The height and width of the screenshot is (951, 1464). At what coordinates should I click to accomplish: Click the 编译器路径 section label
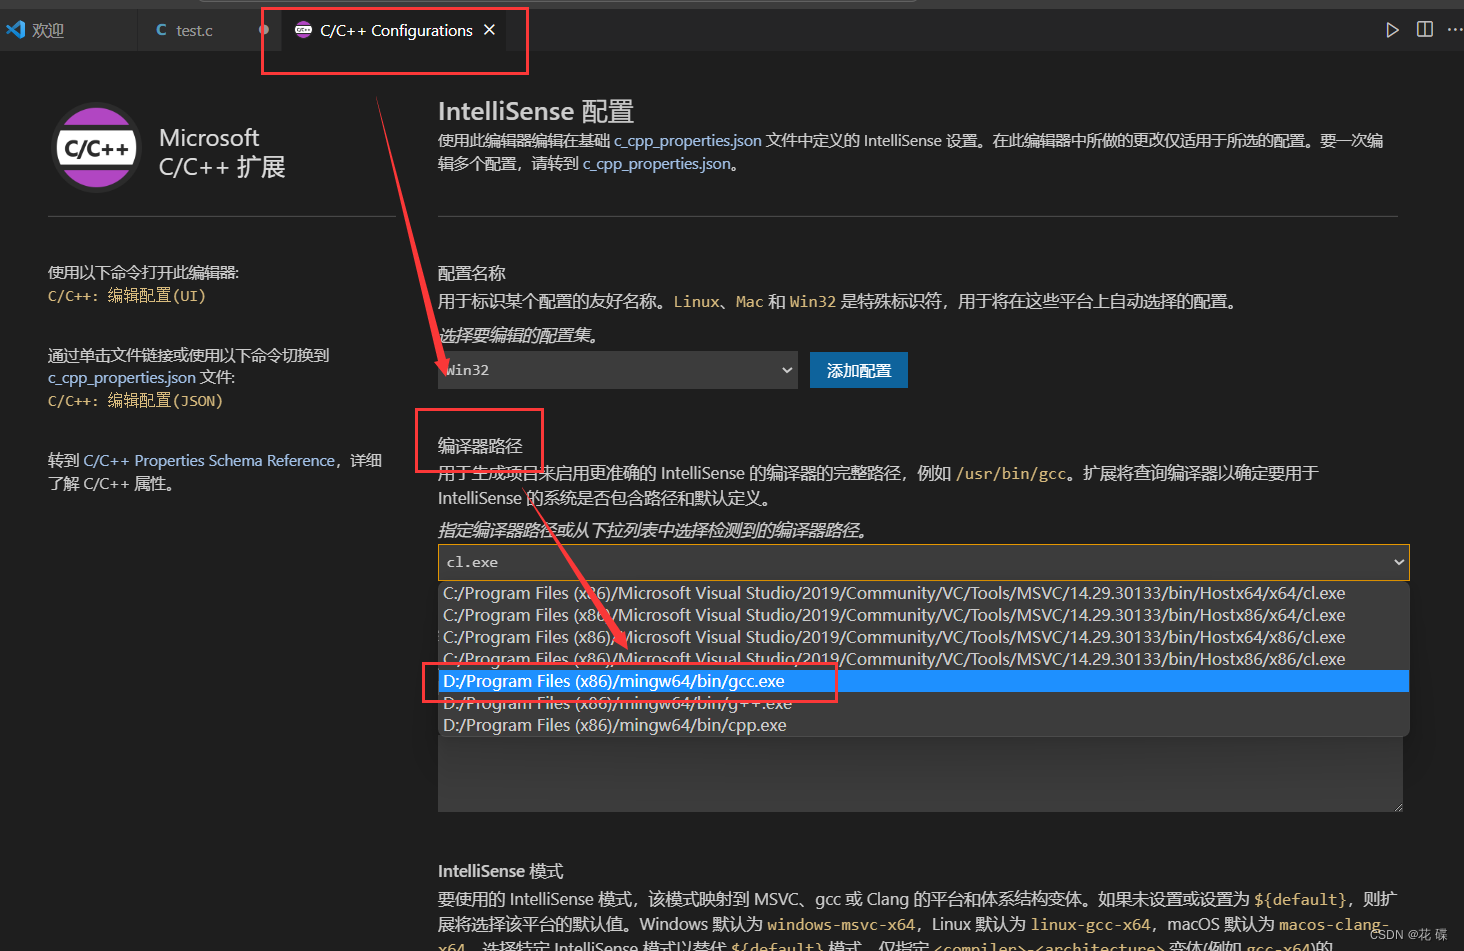[480, 446]
